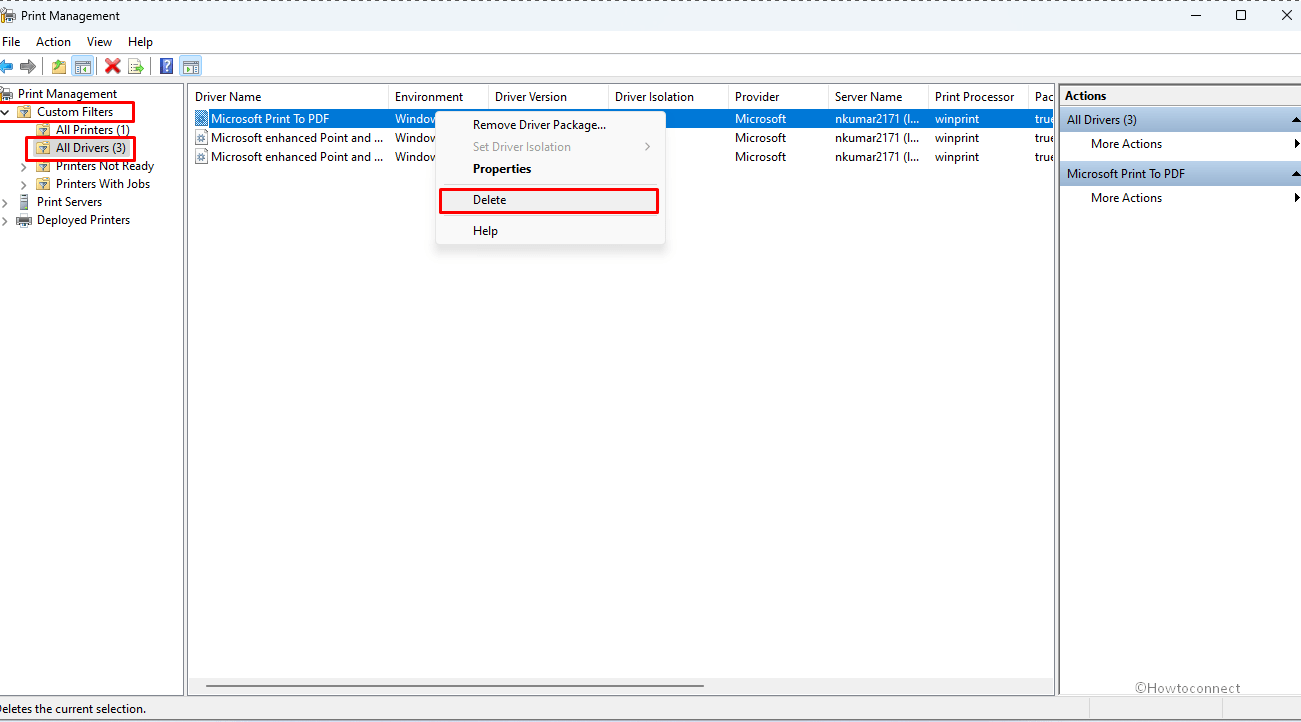The height and width of the screenshot is (722, 1301).
Task: Expand the Deployed Printers node
Action: click(x=5, y=220)
